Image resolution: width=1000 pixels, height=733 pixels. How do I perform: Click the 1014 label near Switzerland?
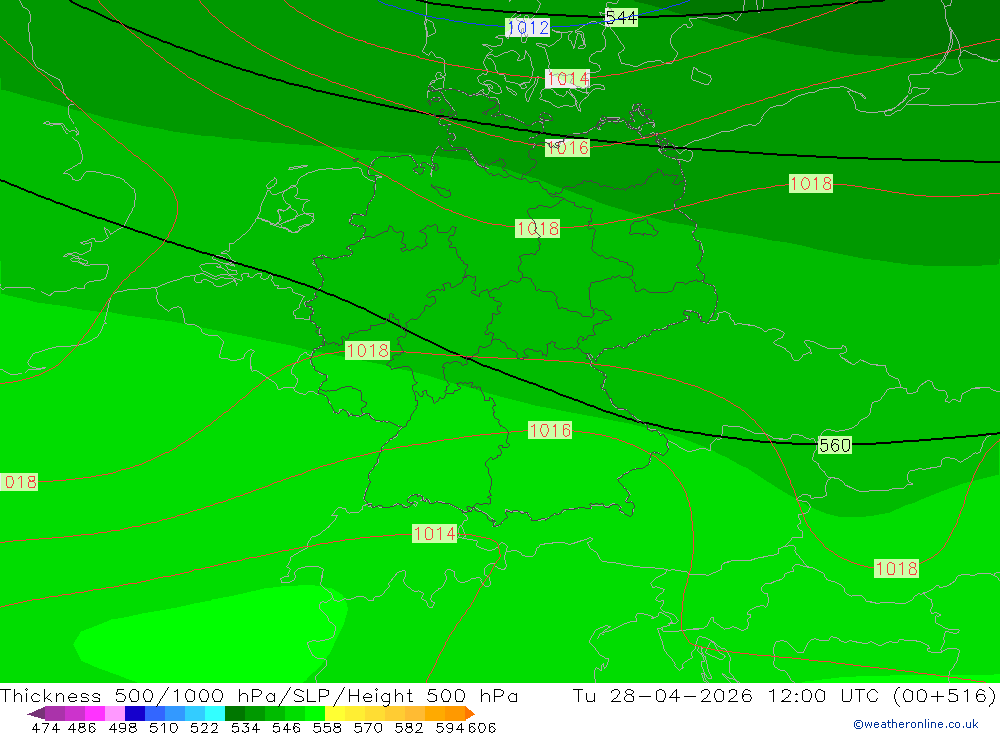[x=434, y=533]
